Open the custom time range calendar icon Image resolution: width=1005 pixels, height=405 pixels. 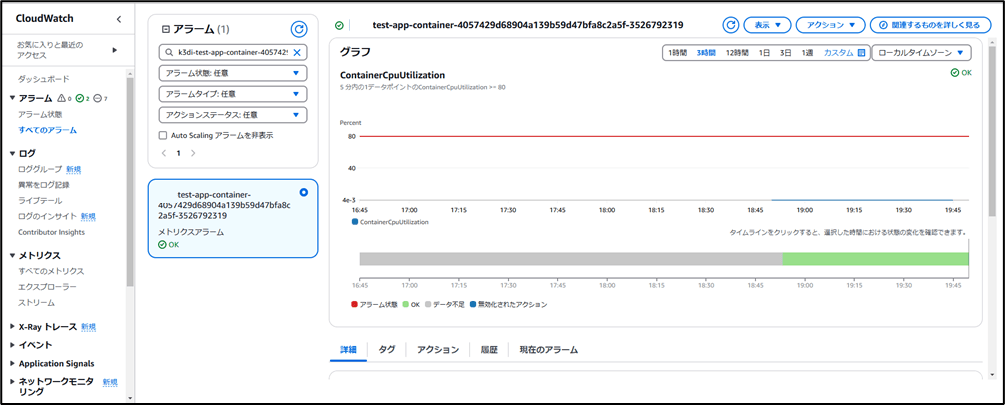click(862, 53)
